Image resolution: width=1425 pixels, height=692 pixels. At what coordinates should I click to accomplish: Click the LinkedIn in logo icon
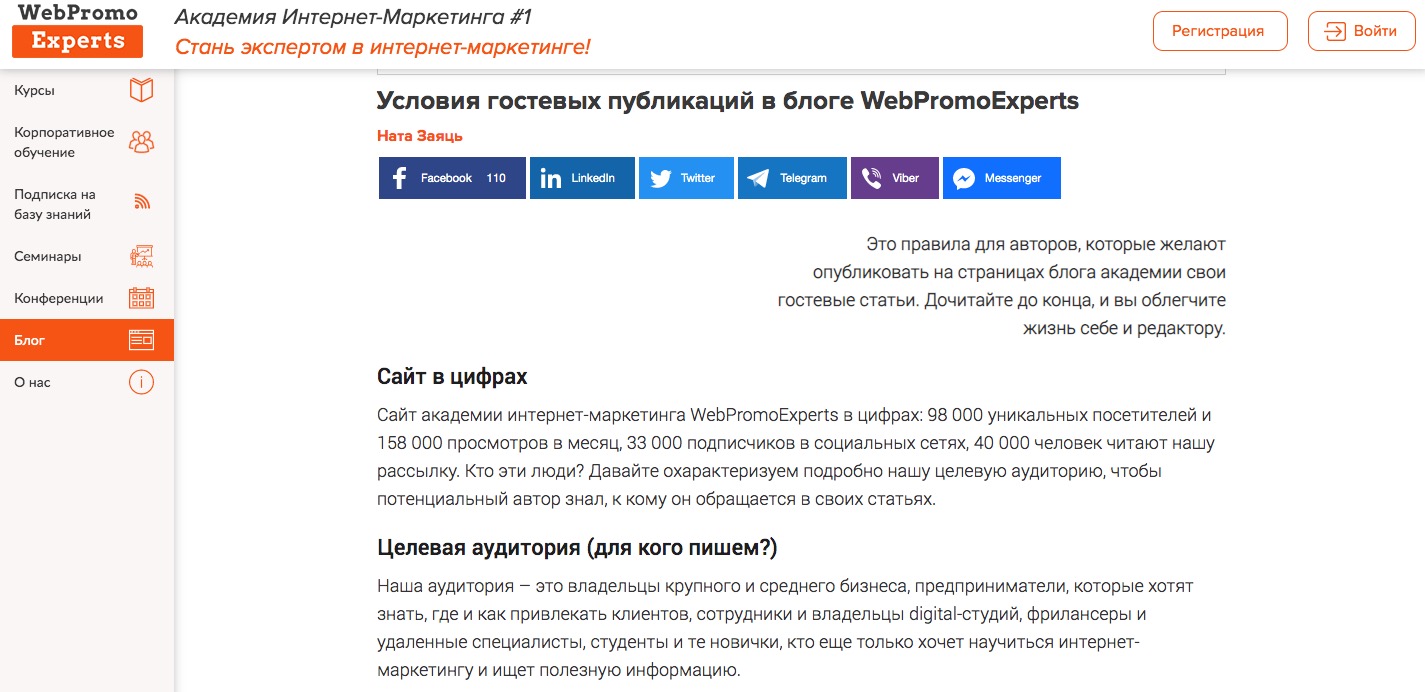coord(551,178)
